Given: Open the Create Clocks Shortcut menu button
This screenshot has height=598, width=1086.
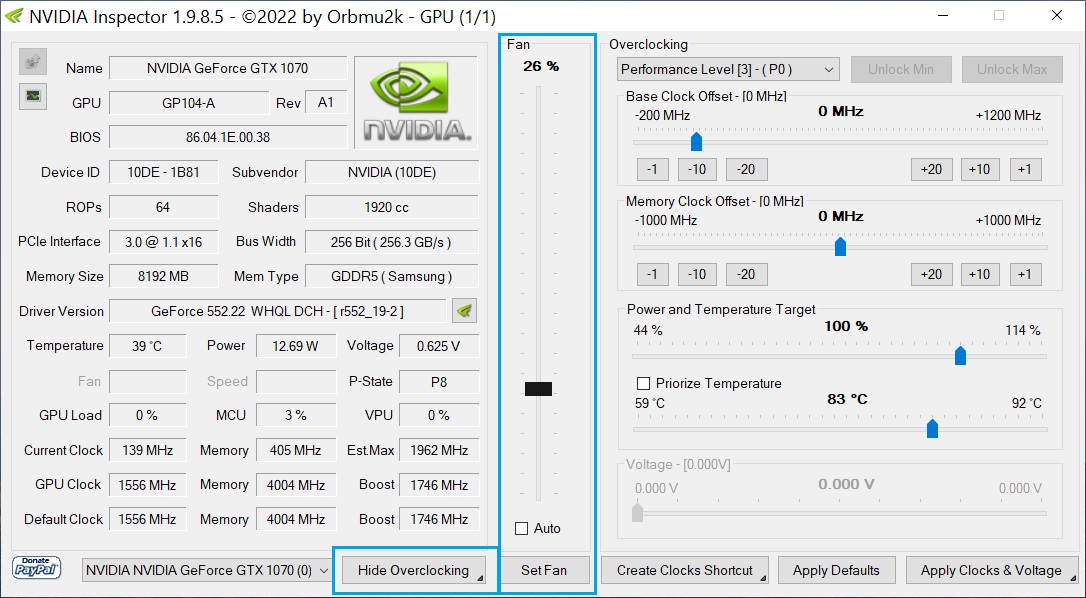Looking at the screenshot, I should pos(685,570).
